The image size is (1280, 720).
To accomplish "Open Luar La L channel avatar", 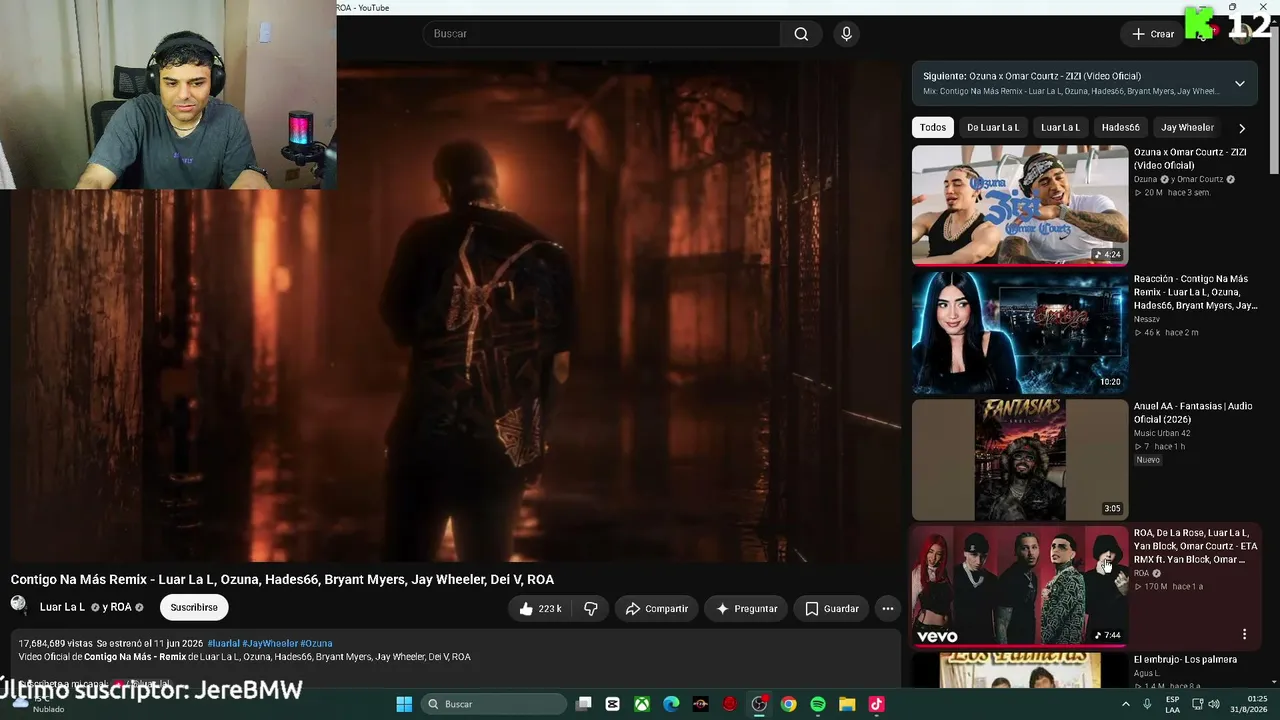I will click(x=19, y=604).
